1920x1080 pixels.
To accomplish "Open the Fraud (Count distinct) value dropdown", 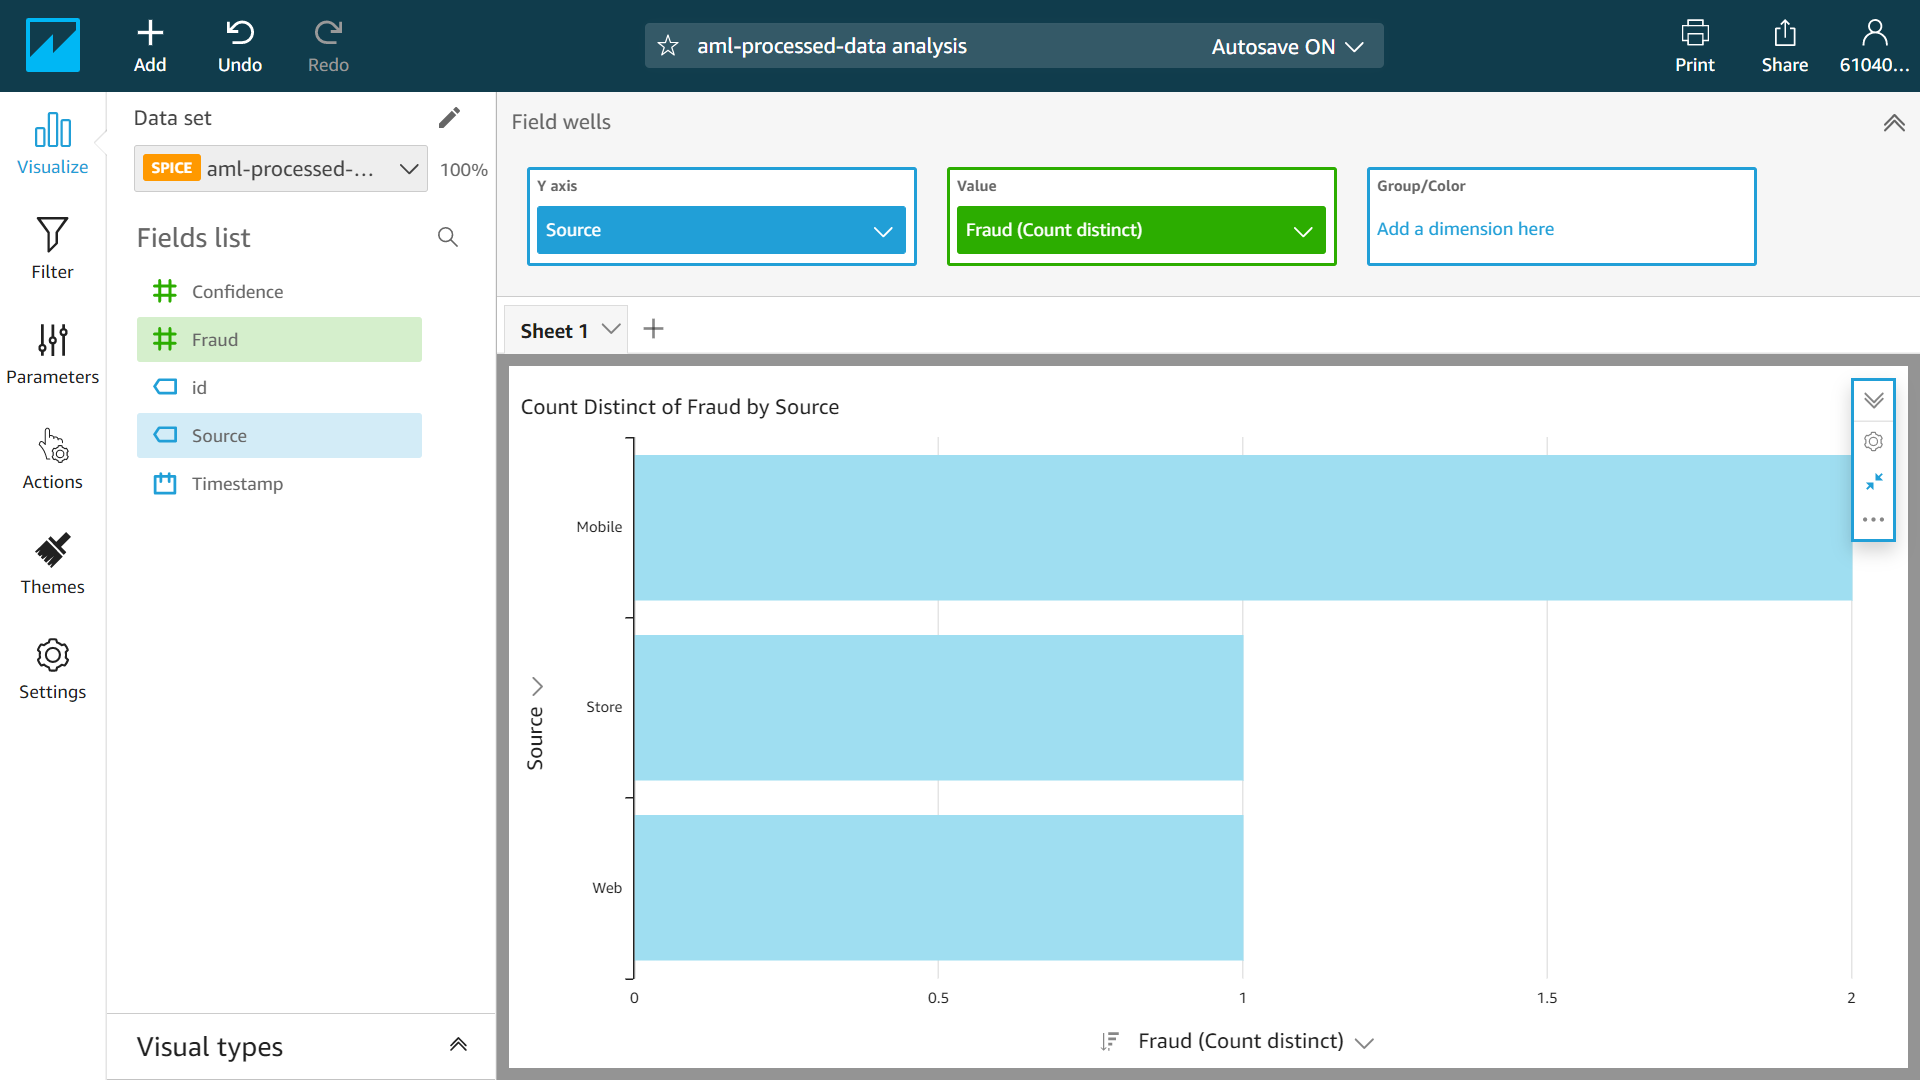I will [x=1302, y=231].
